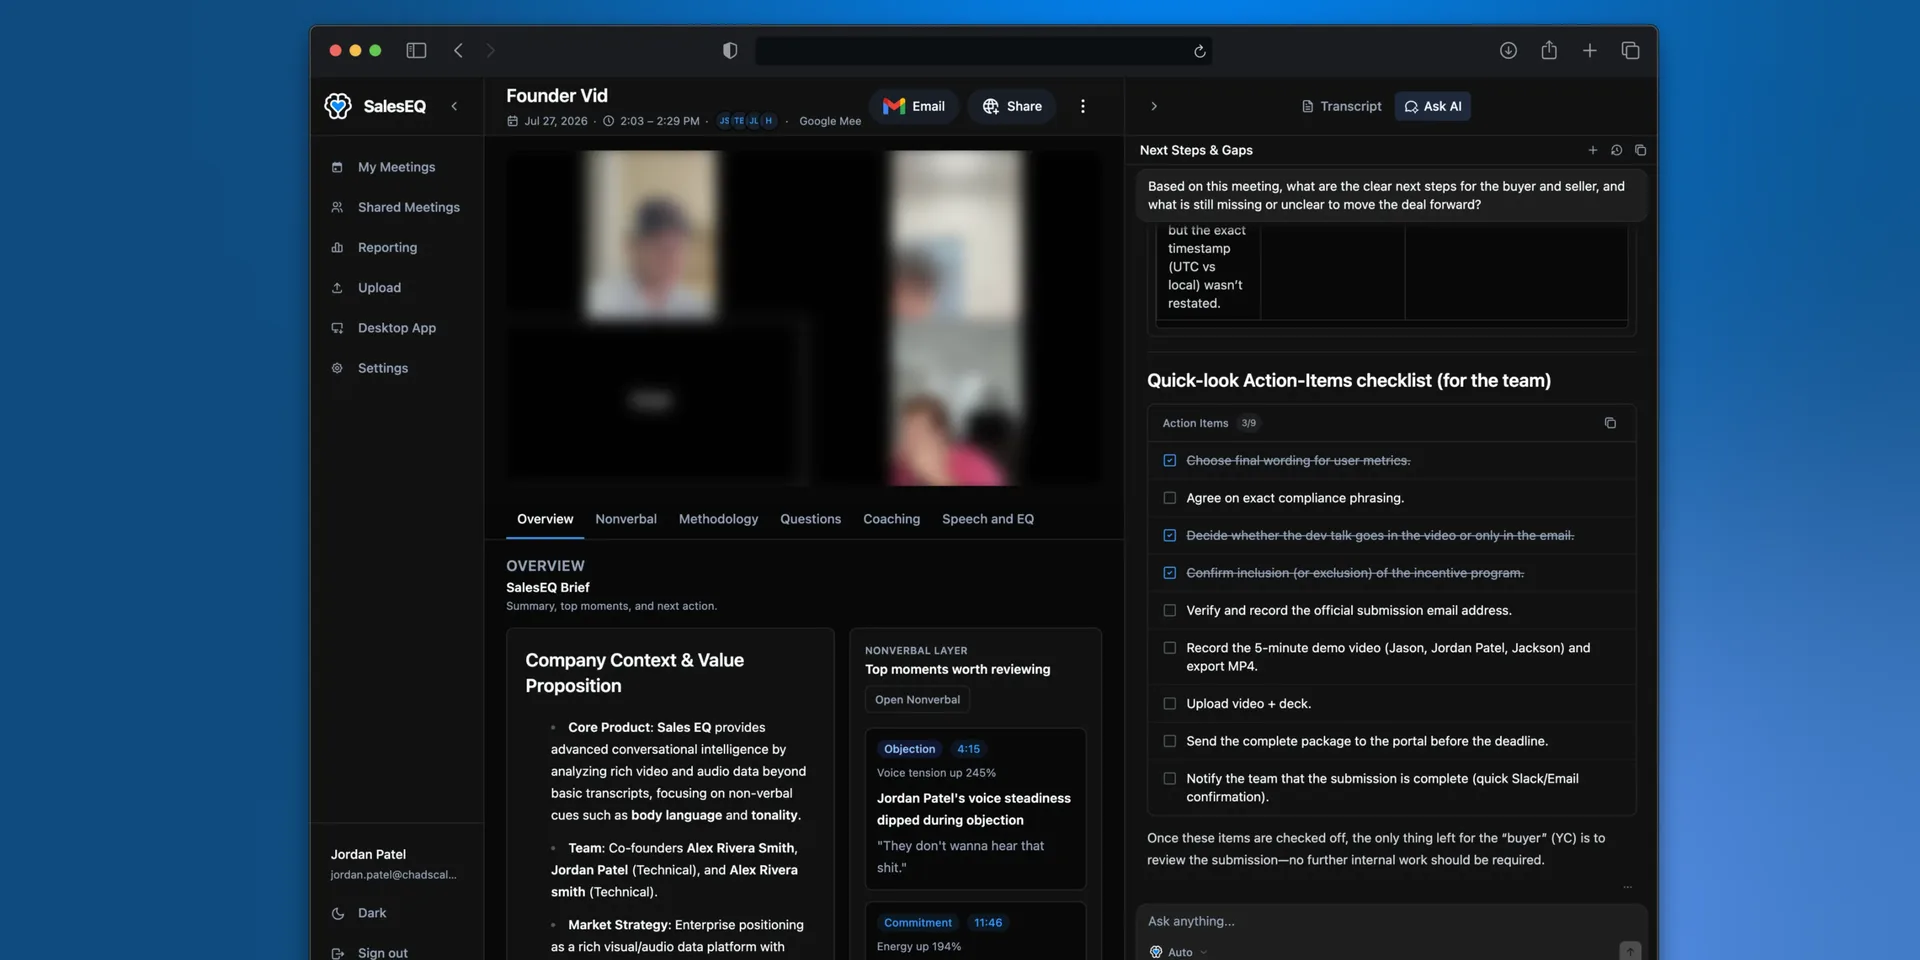The height and width of the screenshot is (960, 1920).
Task: Select the Overview tab
Action: pos(545,519)
